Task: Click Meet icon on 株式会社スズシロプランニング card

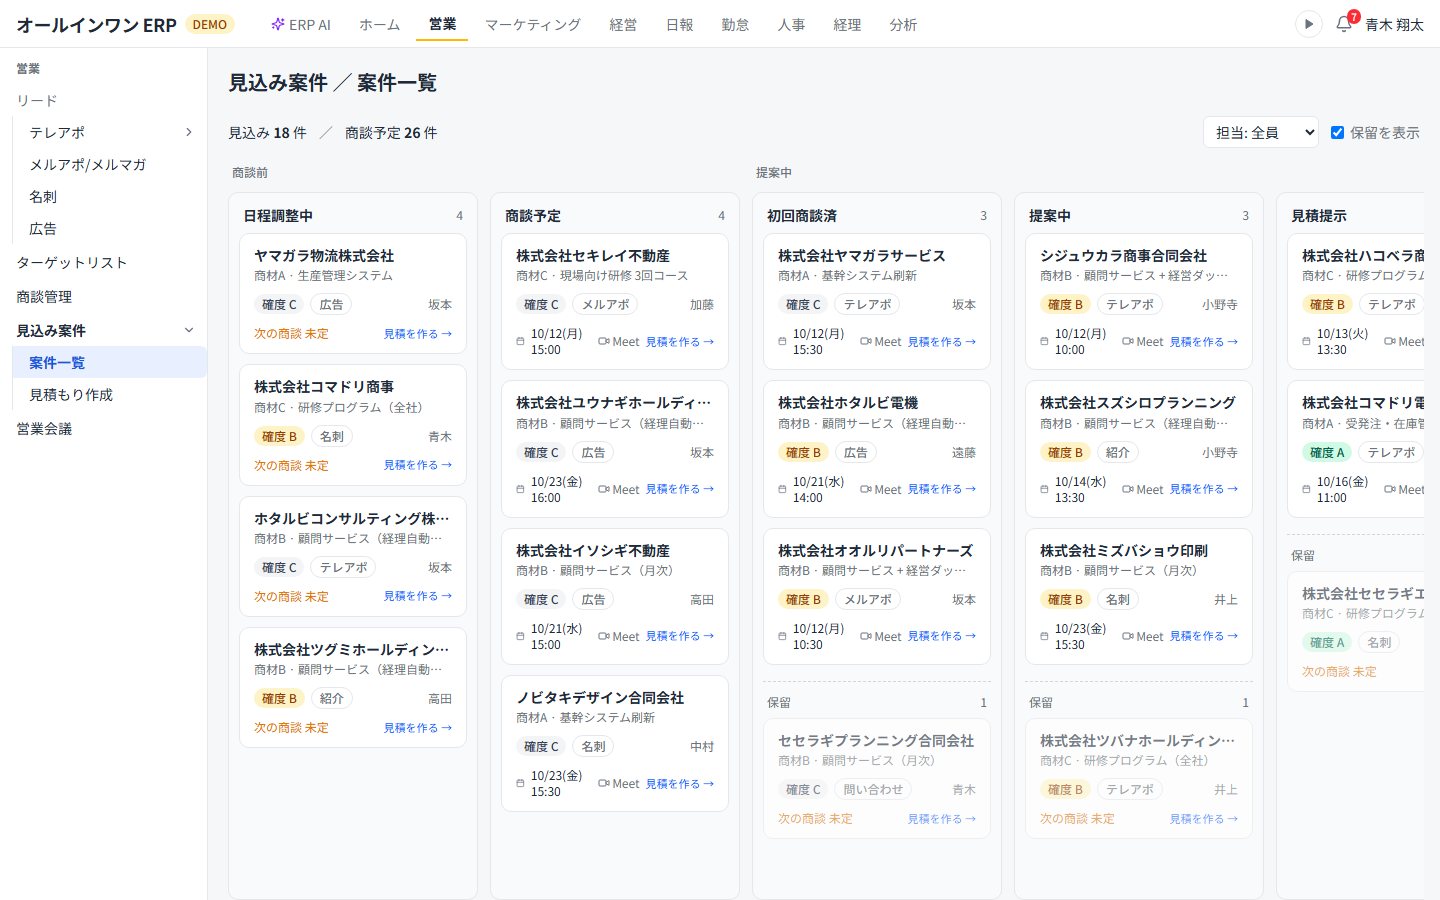Action: (1128, 489)
